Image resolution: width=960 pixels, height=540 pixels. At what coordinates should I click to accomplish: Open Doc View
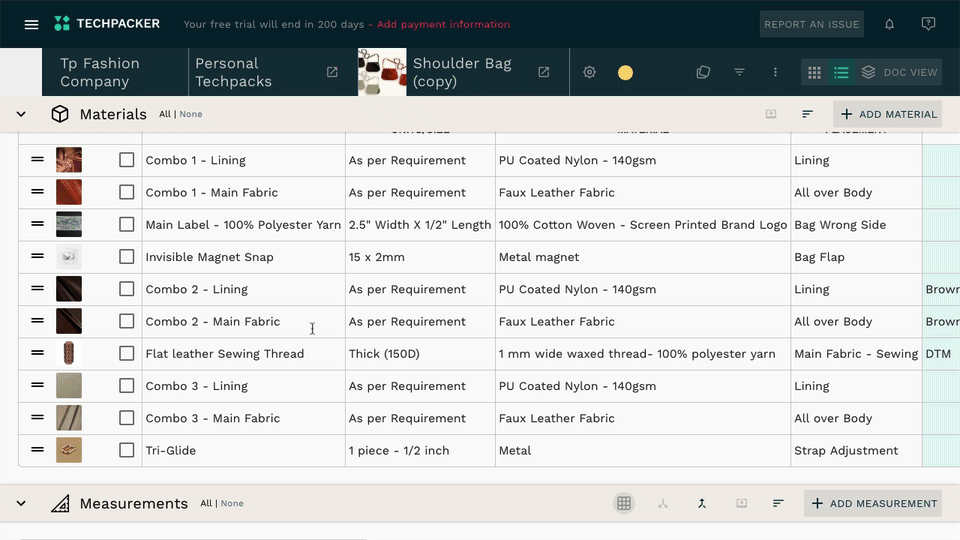point(899,72)
